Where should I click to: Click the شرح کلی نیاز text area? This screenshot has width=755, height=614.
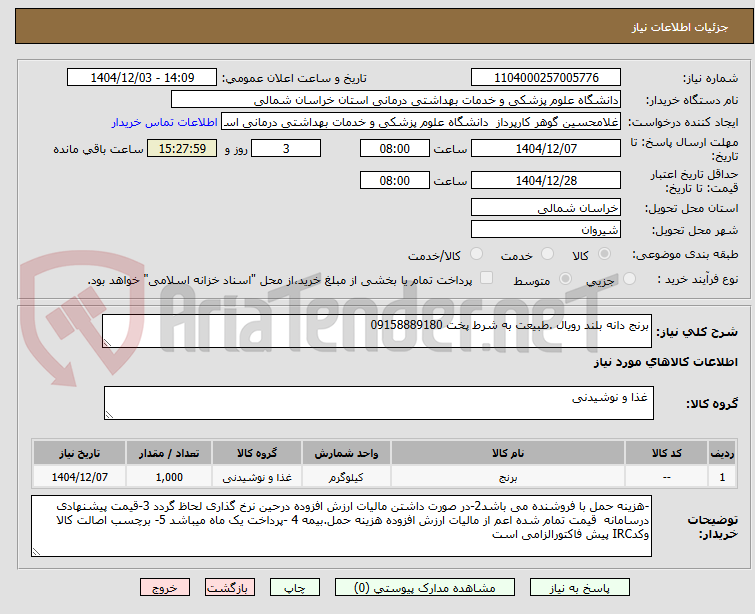click(x=377, y=331)
